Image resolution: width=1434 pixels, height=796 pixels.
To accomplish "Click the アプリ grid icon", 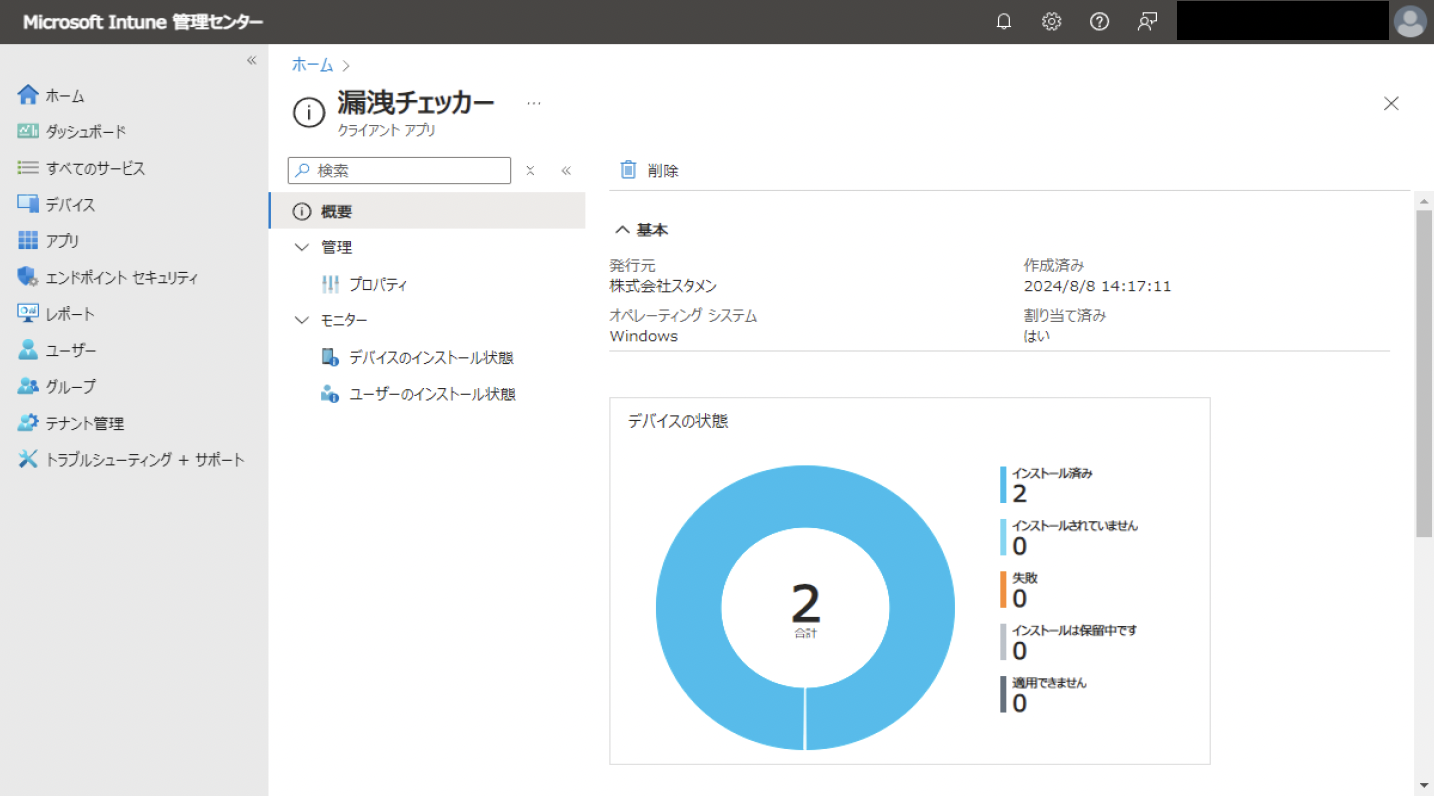I will [28, 240].
